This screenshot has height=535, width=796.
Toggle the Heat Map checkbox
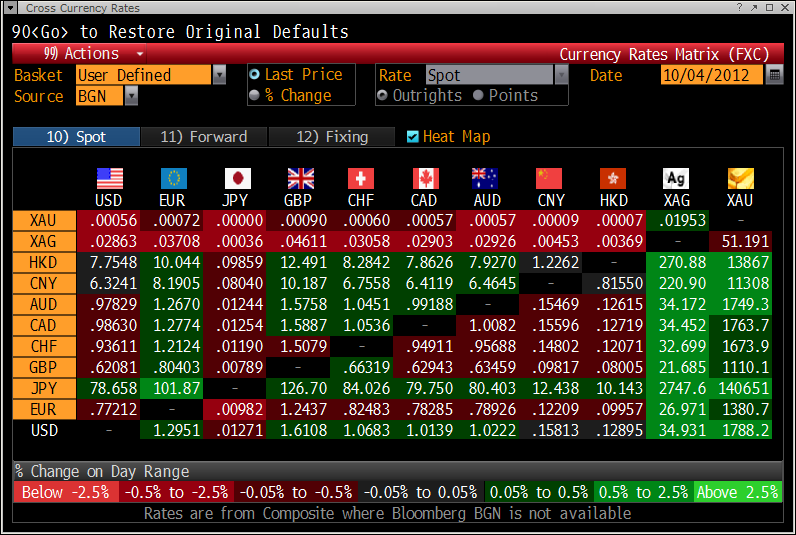click(413, 137)
